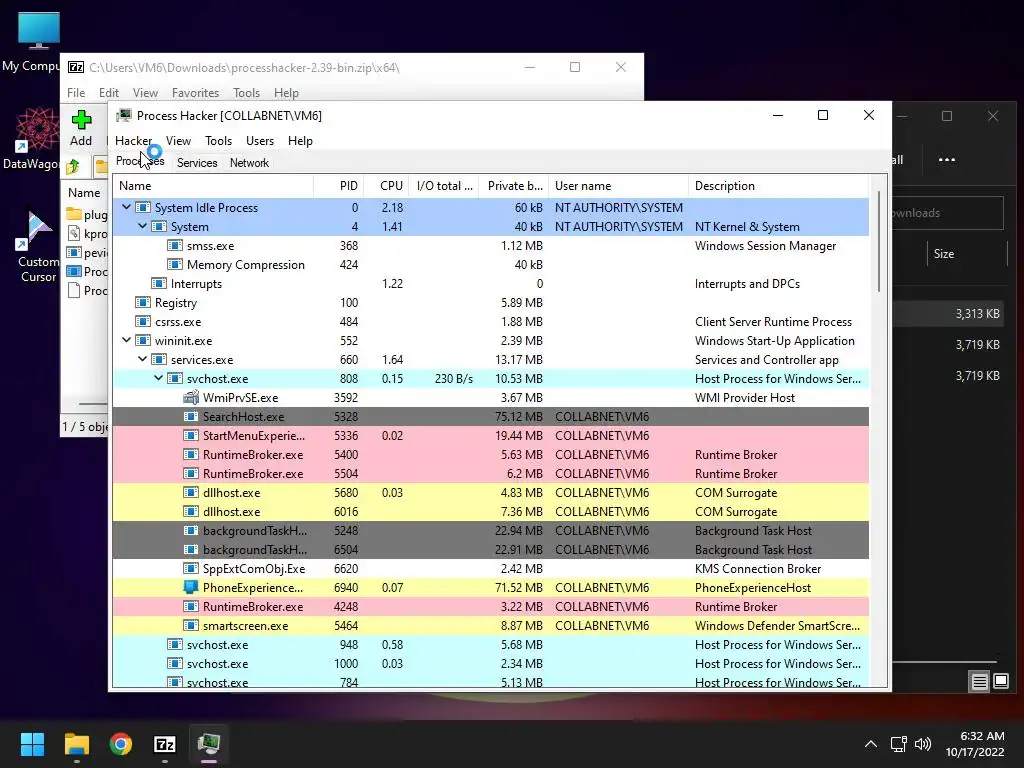Switch to the Network tab

pyautogui.click(x=249, y=163)
